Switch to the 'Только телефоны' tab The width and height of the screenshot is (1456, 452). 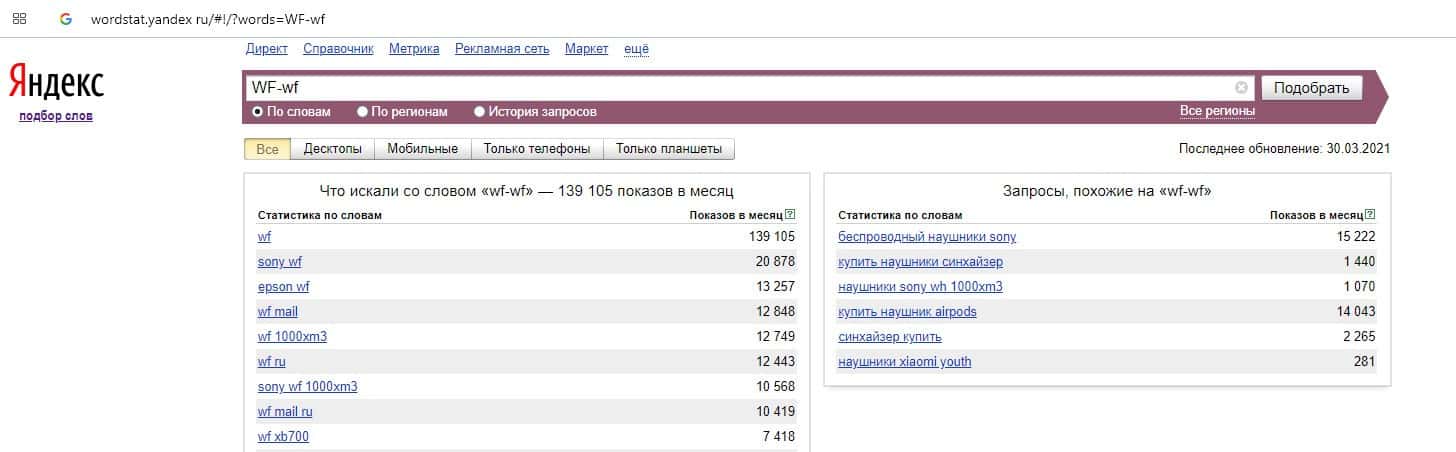click(537, 149)
